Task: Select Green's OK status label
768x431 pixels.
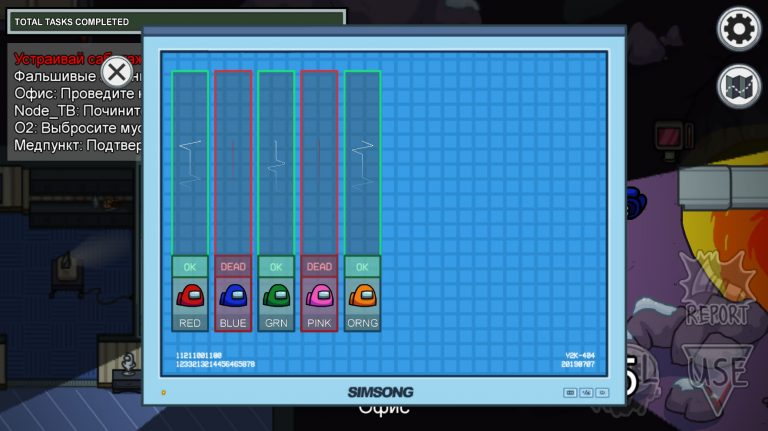Action: (276, 267)
